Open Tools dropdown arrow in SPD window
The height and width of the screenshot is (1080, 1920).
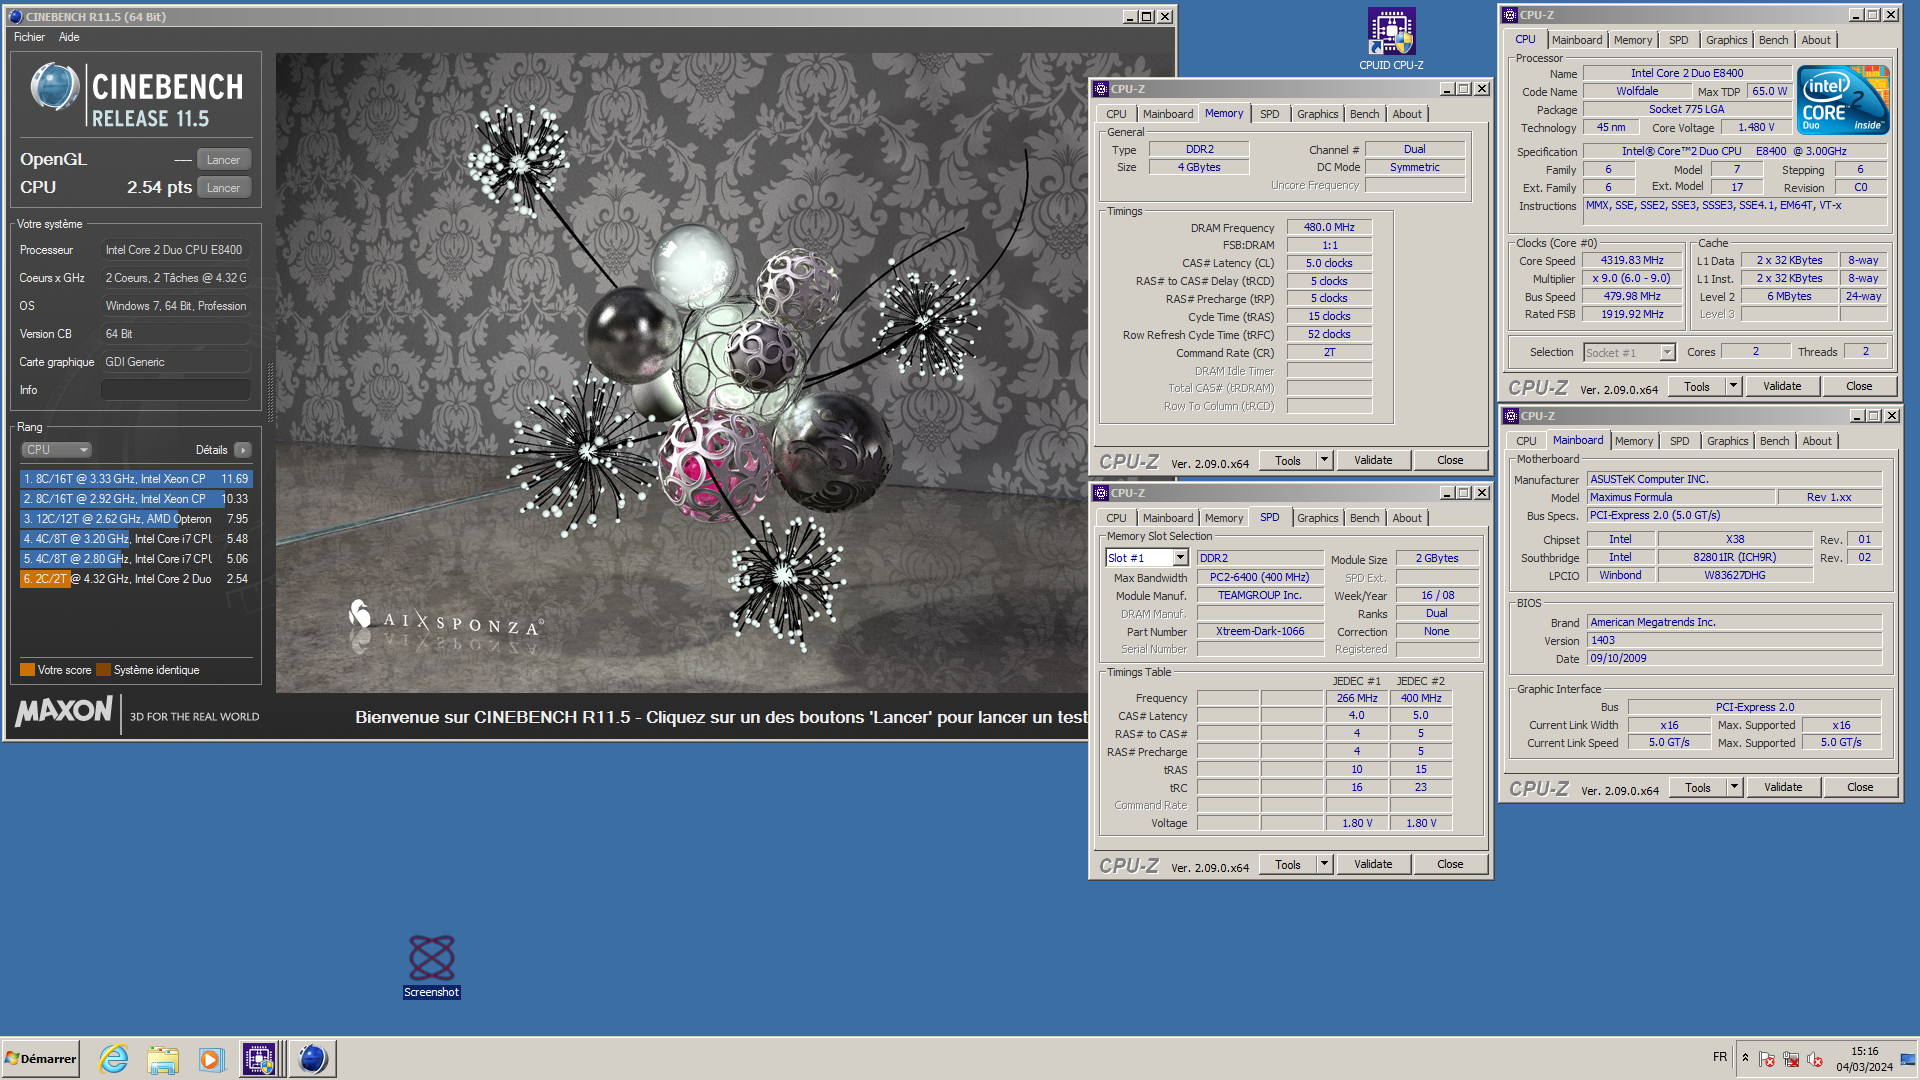tap(1324, 864)
